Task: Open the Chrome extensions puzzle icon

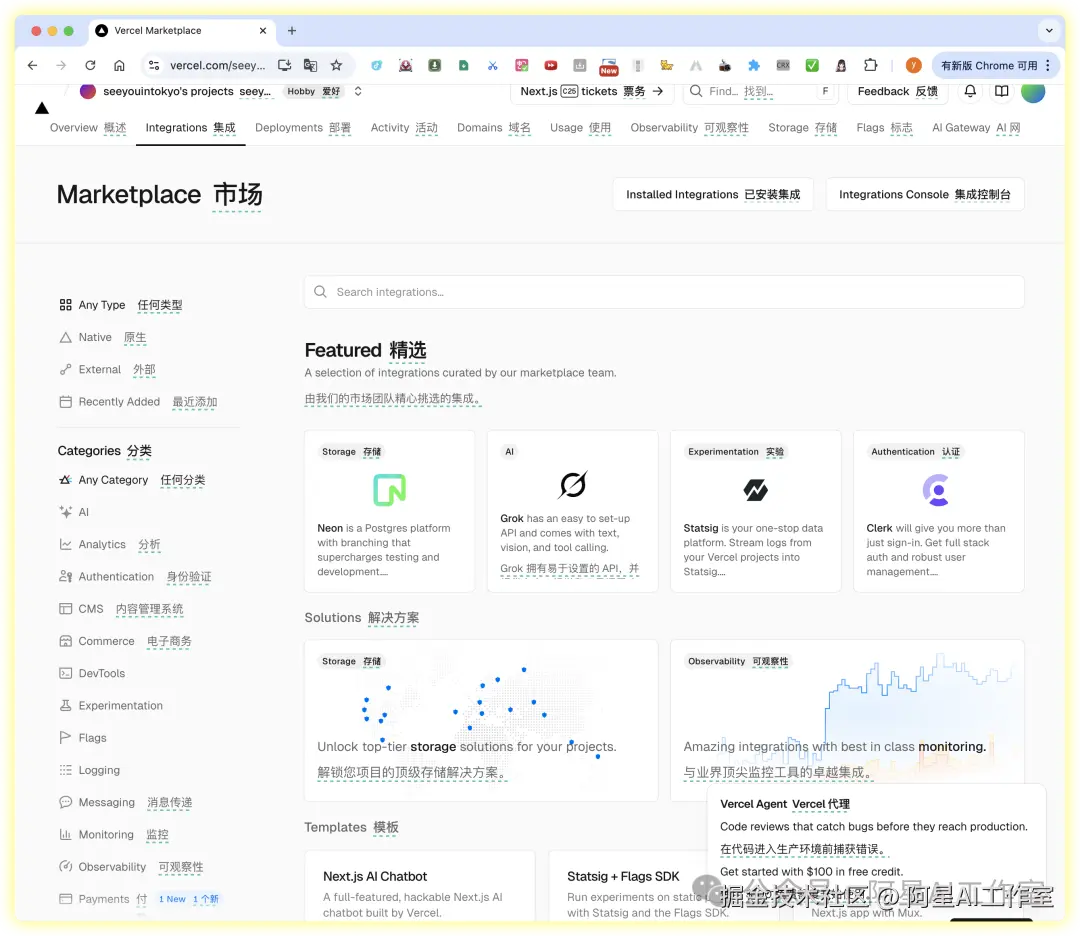Action: [871, 65]
